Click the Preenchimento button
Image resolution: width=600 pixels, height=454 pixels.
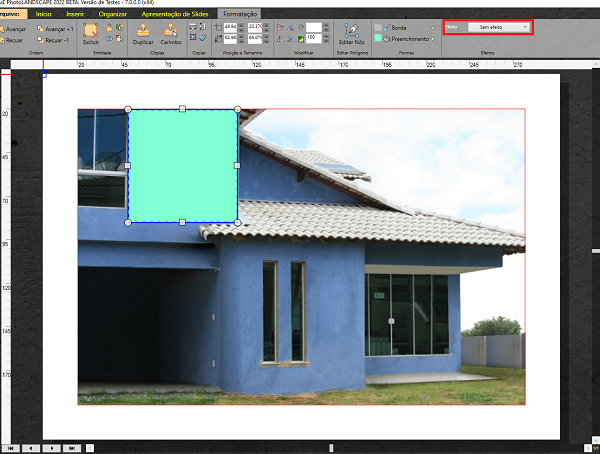[404, 39]
